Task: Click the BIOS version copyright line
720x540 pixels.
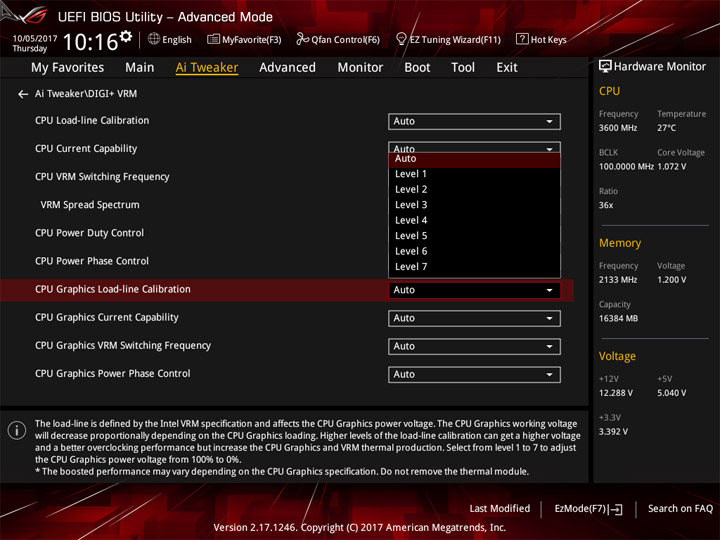Action: 360,528
